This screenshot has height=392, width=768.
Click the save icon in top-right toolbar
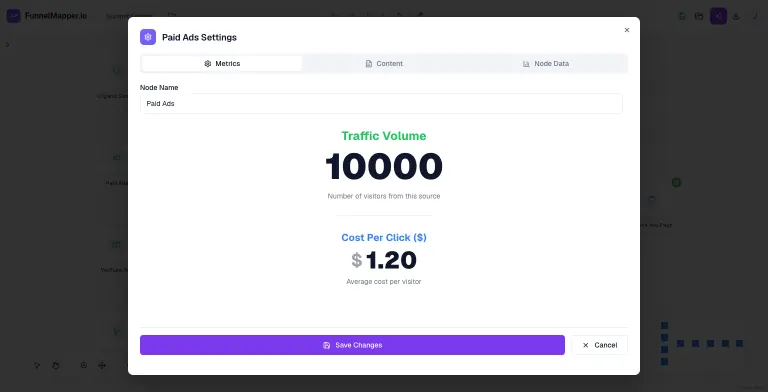682,16
